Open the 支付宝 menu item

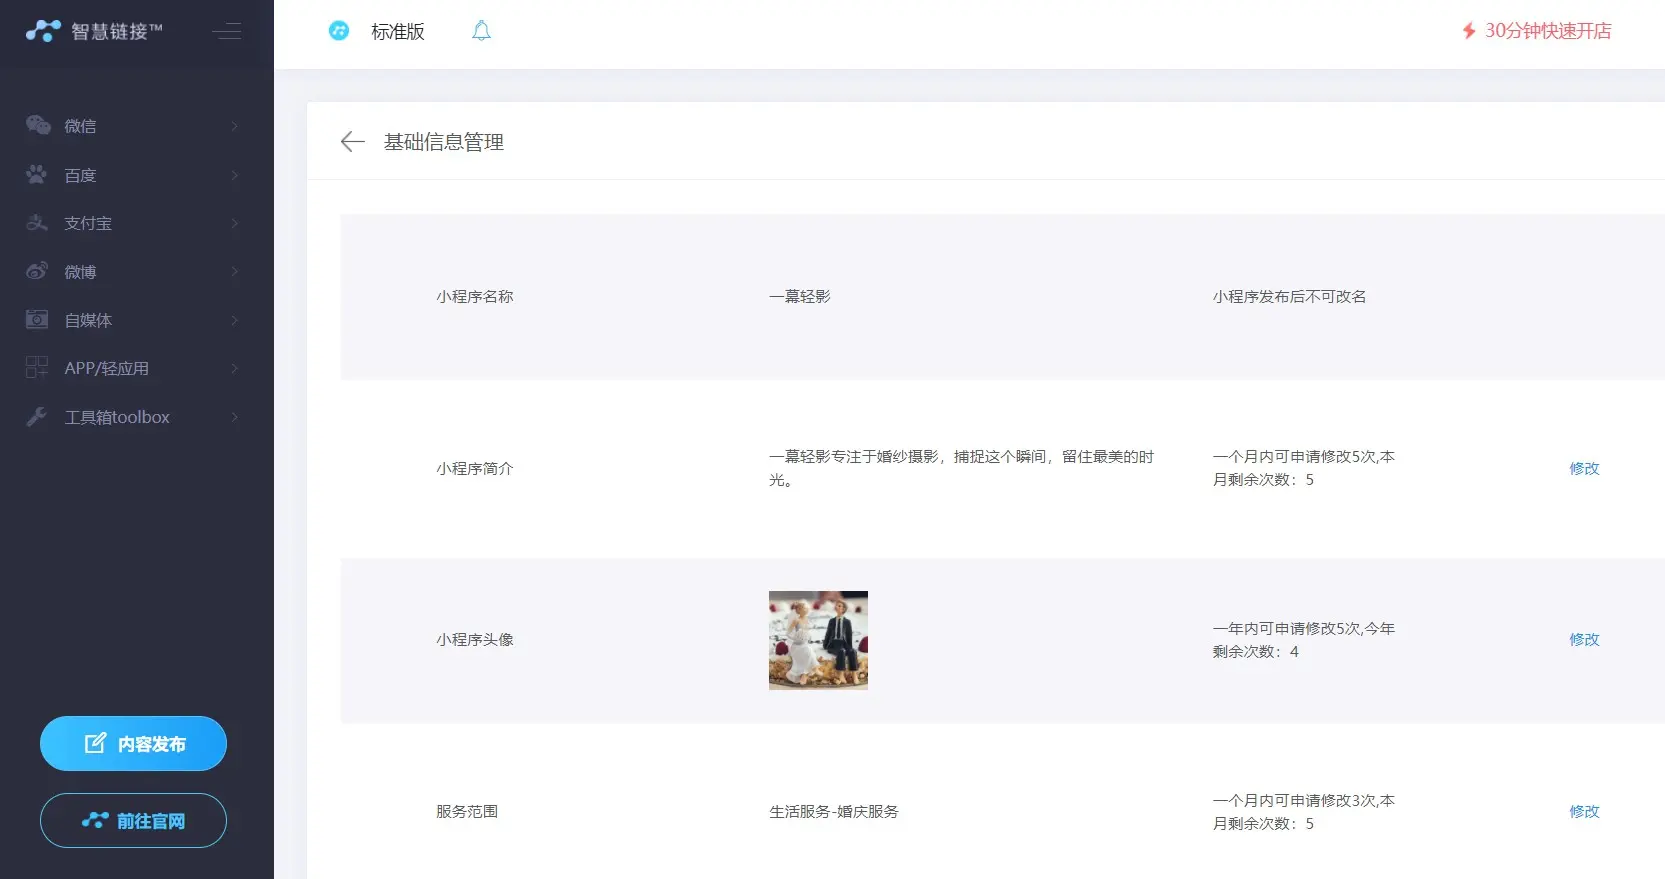(x=88, y=223)
